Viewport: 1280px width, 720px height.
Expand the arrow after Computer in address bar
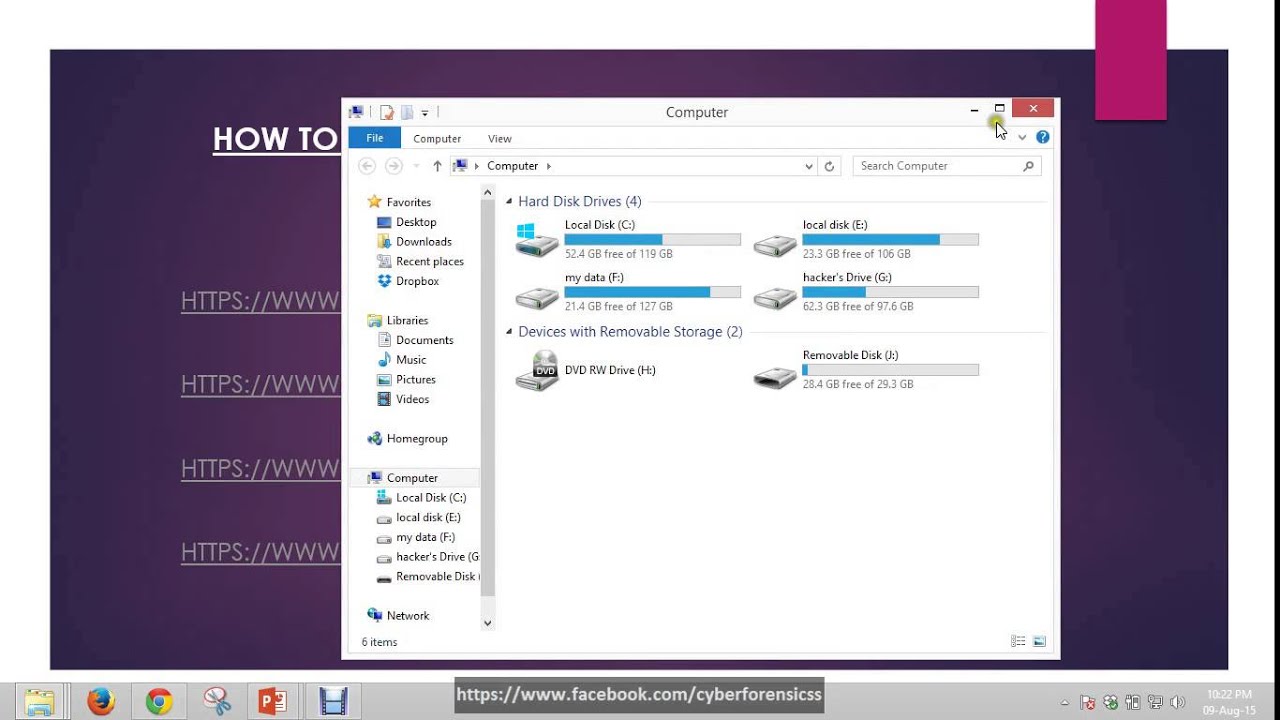549,166
